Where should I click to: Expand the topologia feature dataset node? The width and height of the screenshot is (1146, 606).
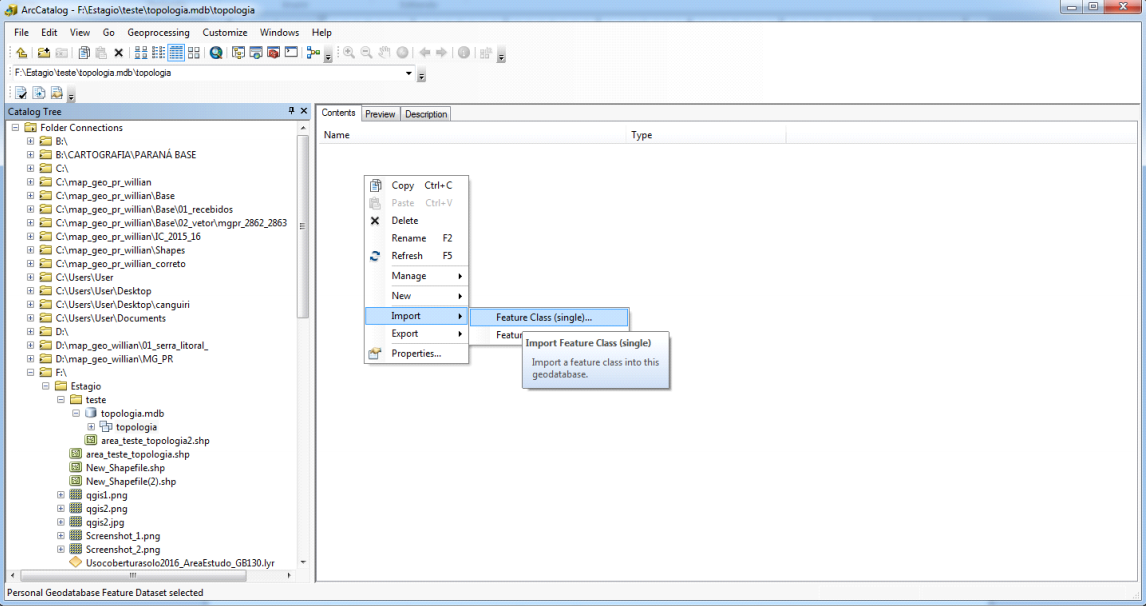(91, 427)
